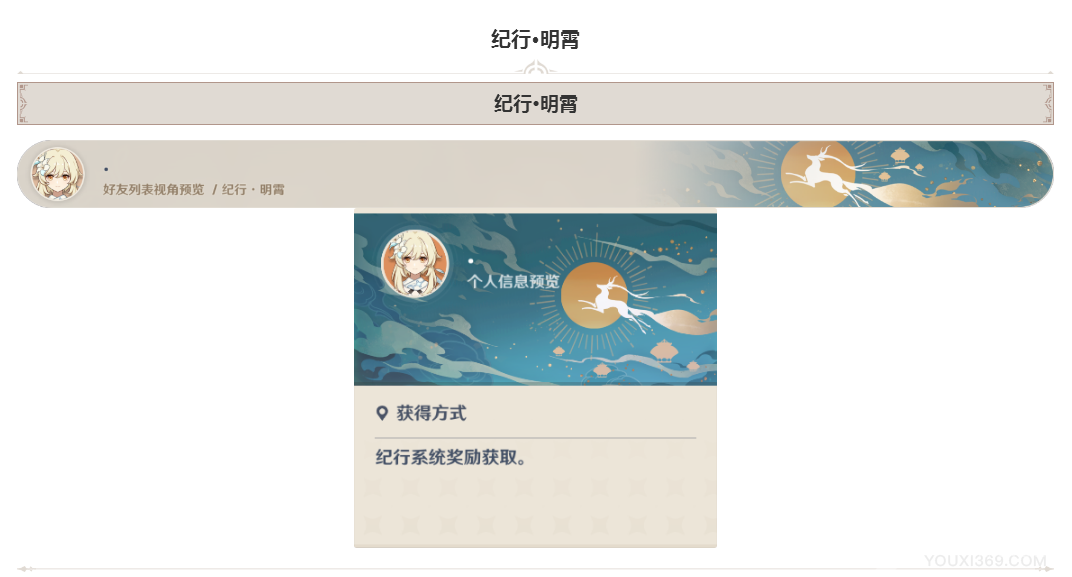Click the namecard artwork preview image
The width and height of the screenshot is (1072, 577).
point(535,299)
